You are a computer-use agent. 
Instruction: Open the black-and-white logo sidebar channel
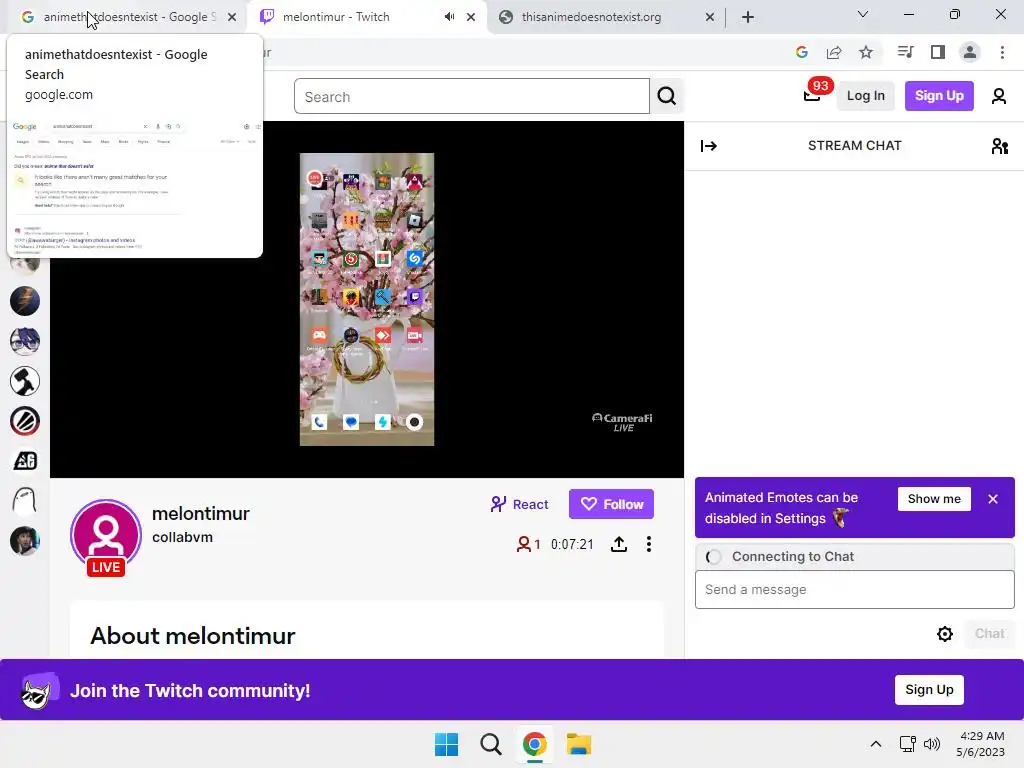tap(25, 461)
